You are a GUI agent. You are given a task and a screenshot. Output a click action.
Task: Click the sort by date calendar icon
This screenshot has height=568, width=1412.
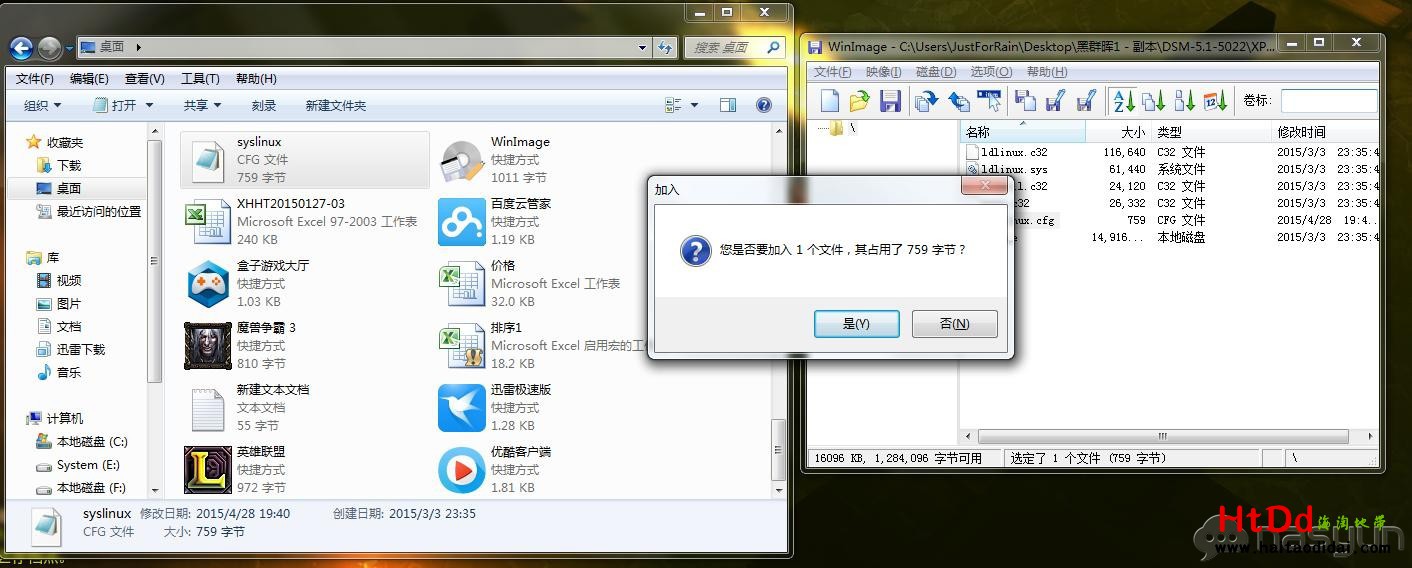pyautogui.click(x=1216, y=101)
